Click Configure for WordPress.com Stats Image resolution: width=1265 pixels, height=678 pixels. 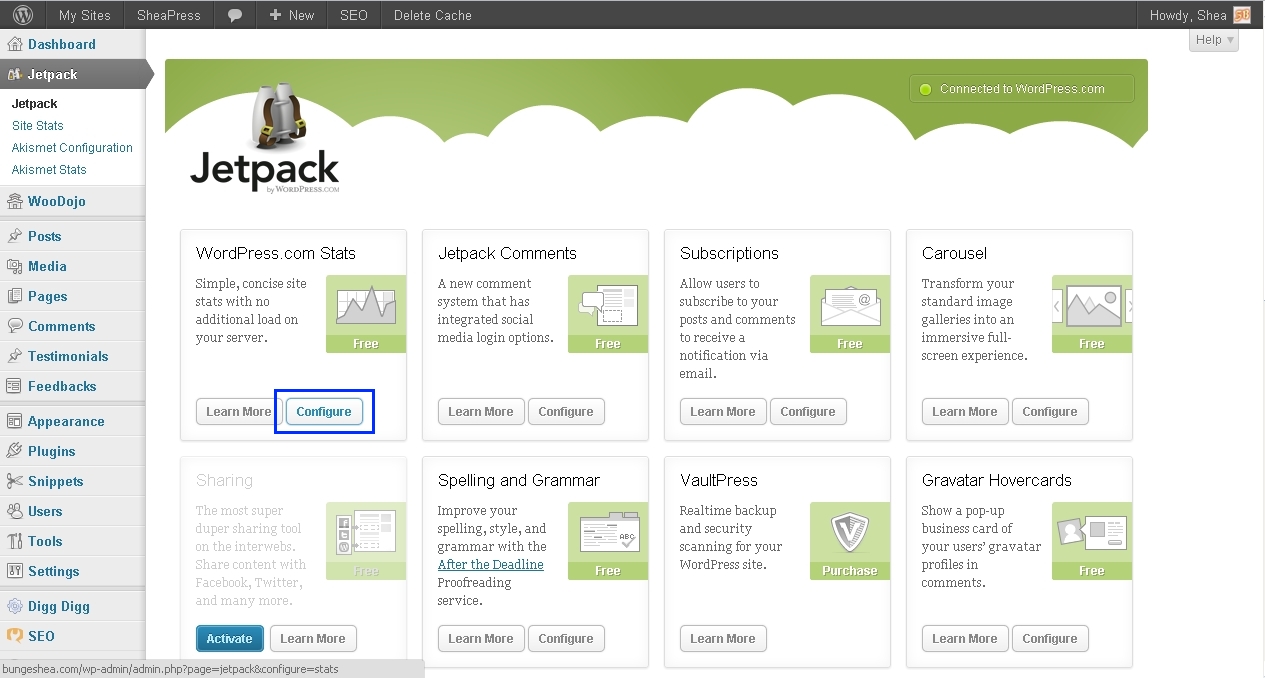[324, 412]
